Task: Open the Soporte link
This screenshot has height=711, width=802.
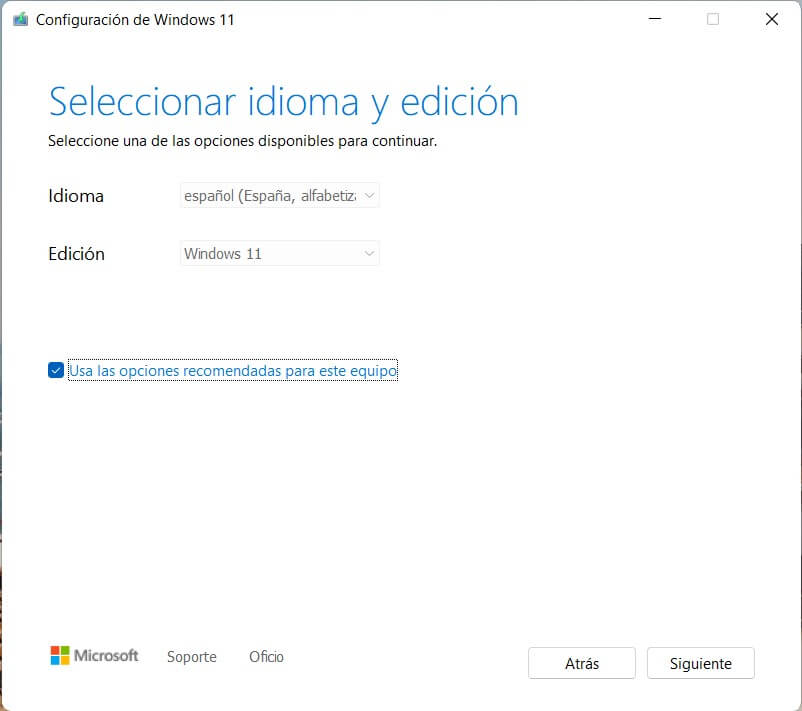Action: pos(192,656)
